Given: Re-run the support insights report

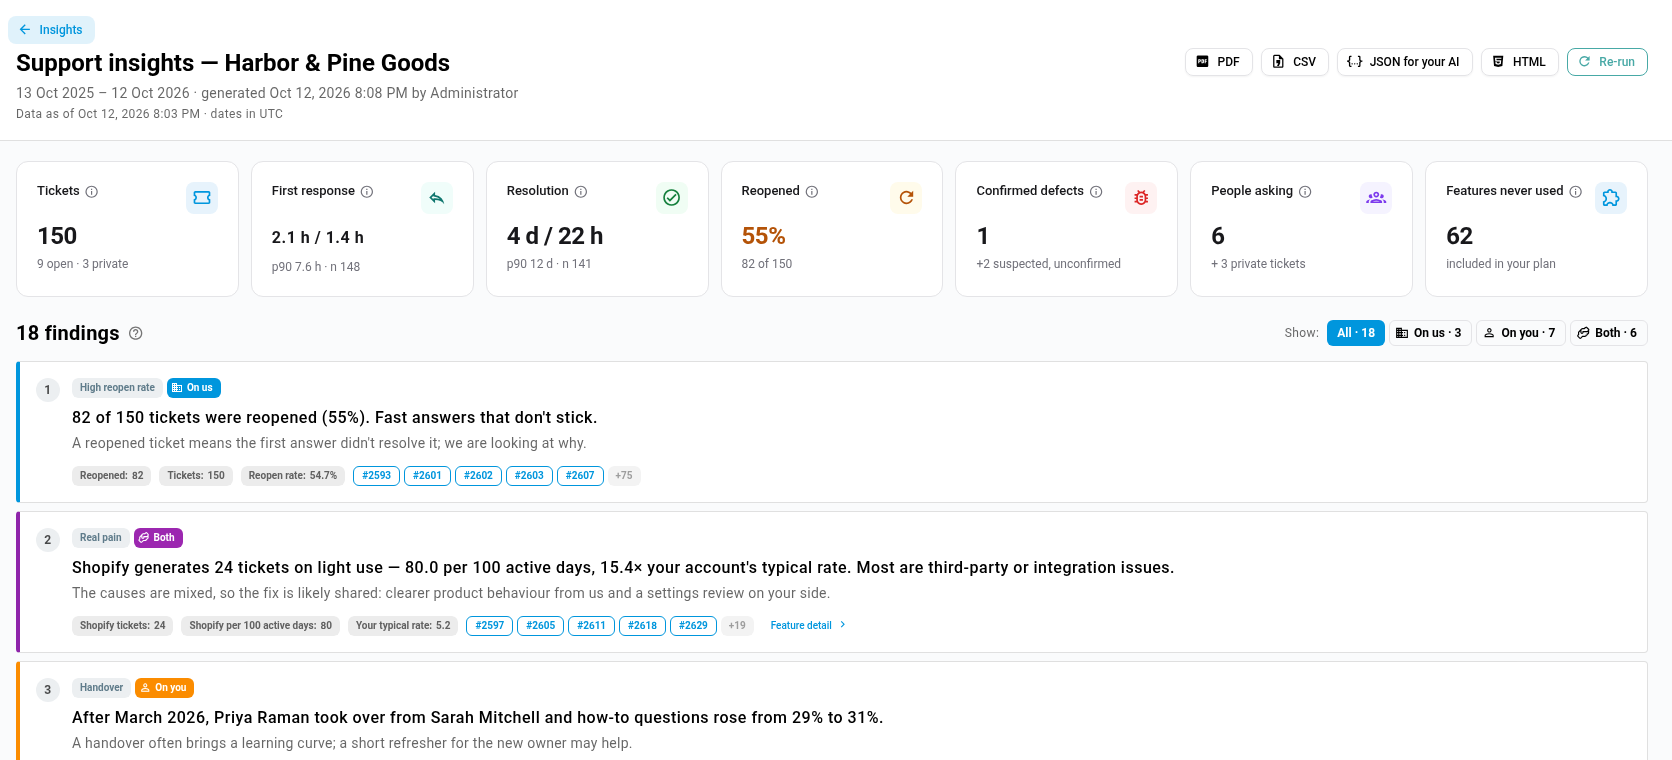Looking at the screenshot, I should [1607, 62].
